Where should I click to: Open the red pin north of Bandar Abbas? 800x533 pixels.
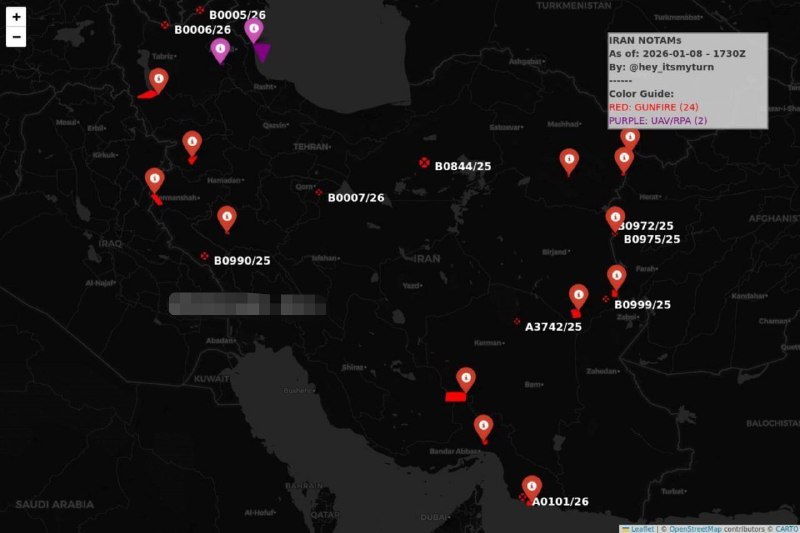point(483,427)
